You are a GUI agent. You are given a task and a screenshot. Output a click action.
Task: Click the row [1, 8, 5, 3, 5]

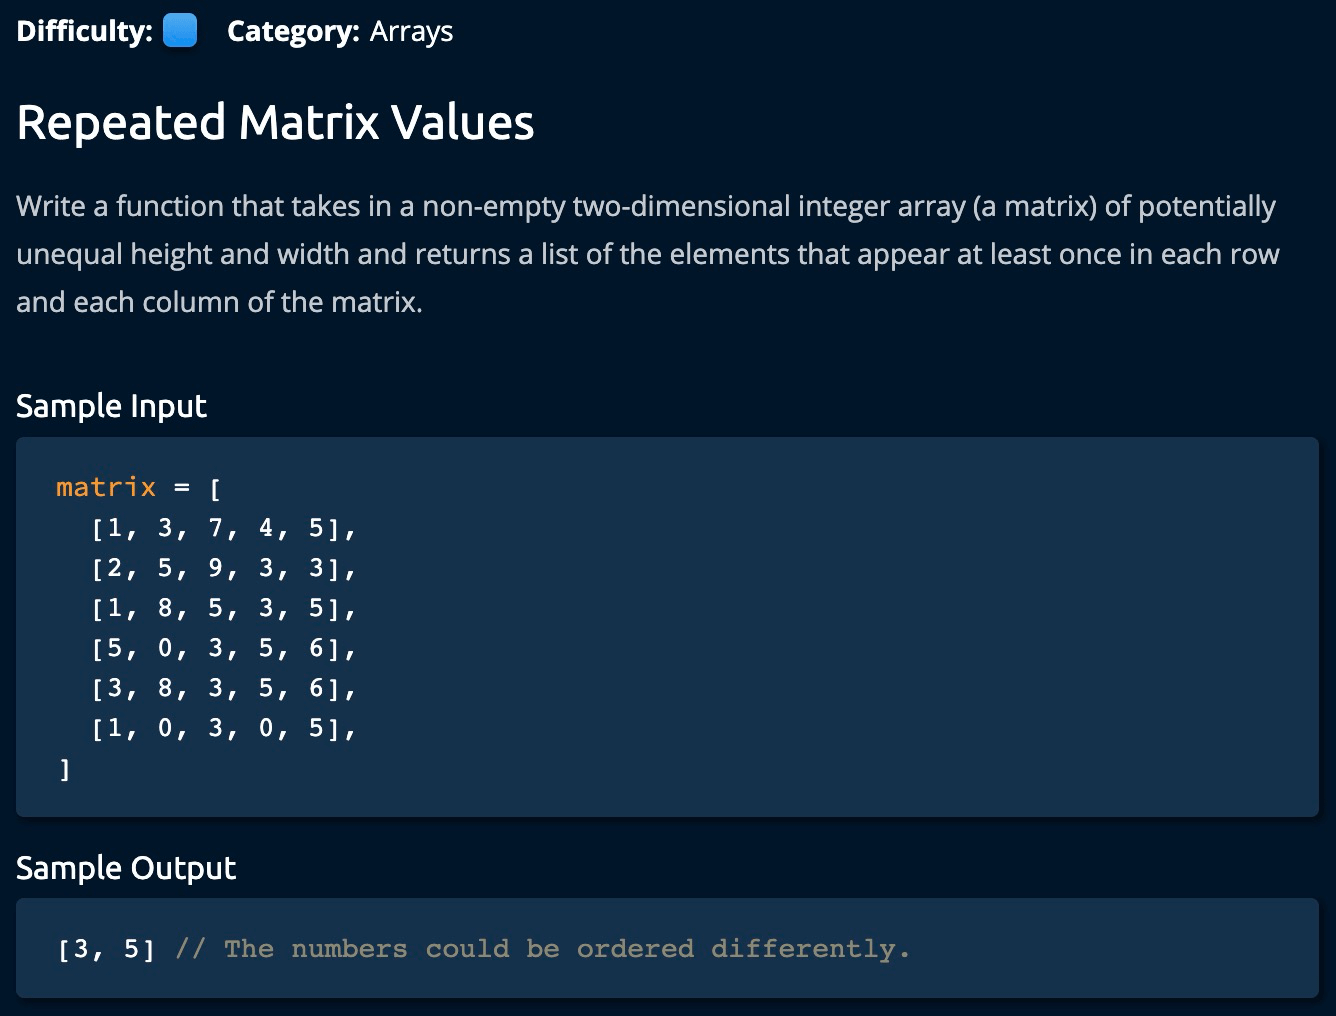point(223,608)
